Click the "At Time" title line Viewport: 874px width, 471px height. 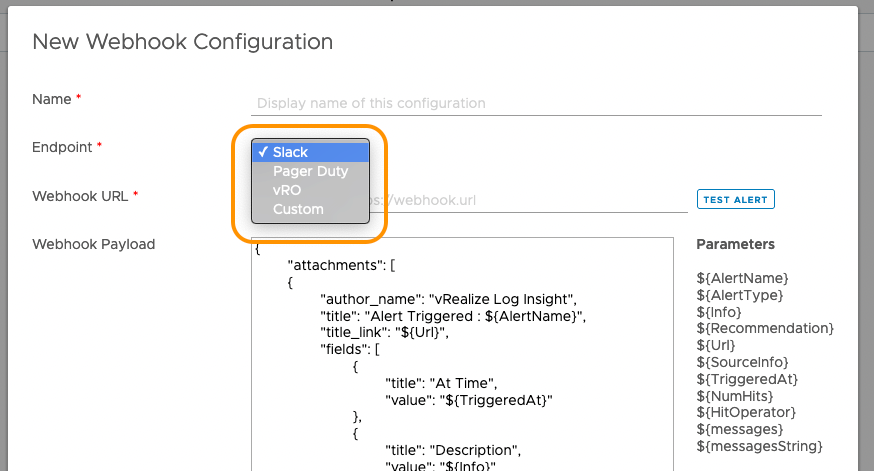coord(441,383)
